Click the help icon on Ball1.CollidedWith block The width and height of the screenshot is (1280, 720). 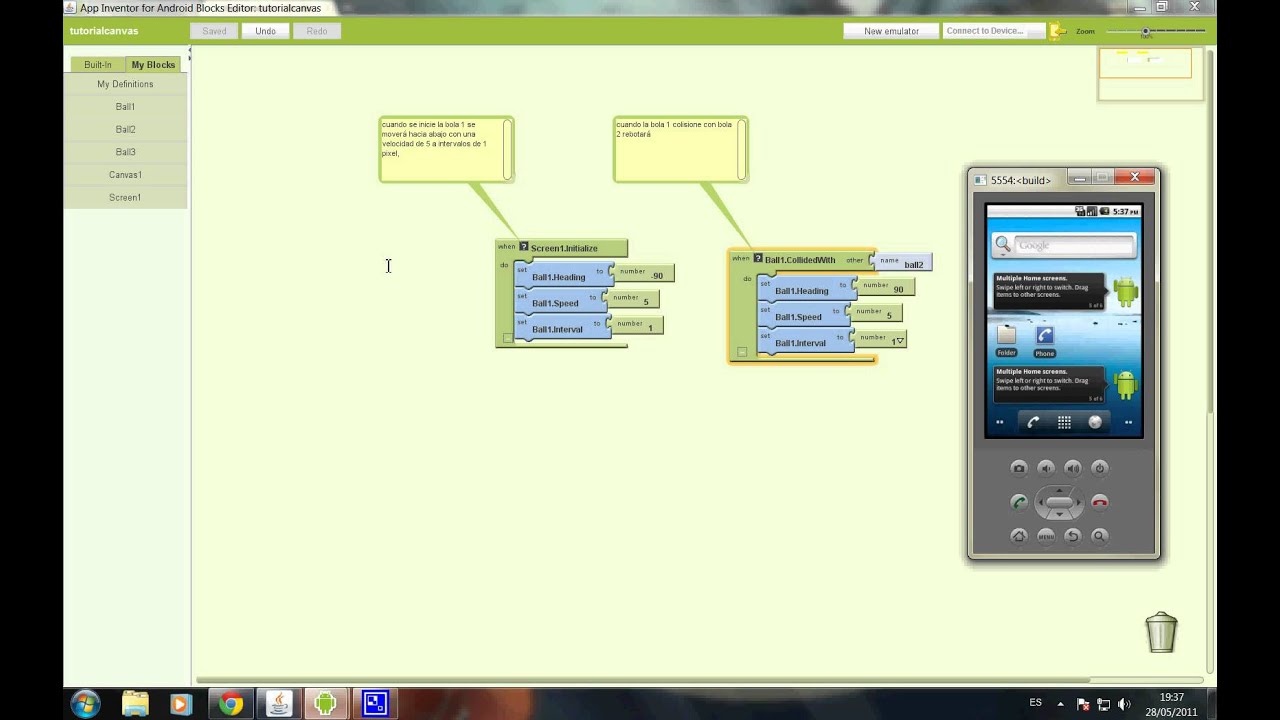(758, 258)
